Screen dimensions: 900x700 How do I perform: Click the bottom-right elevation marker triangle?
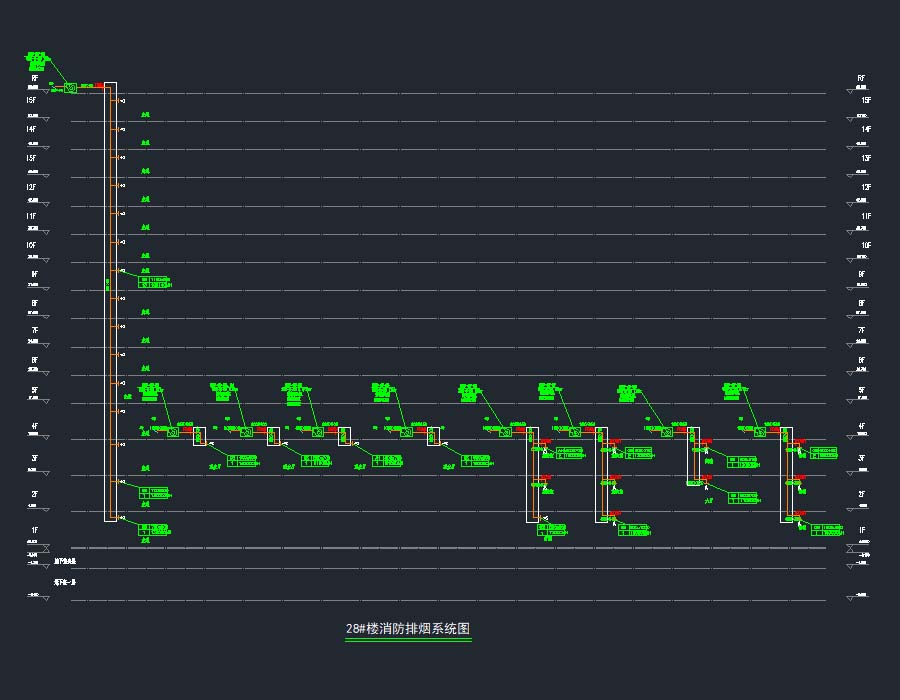click(851, 597)
